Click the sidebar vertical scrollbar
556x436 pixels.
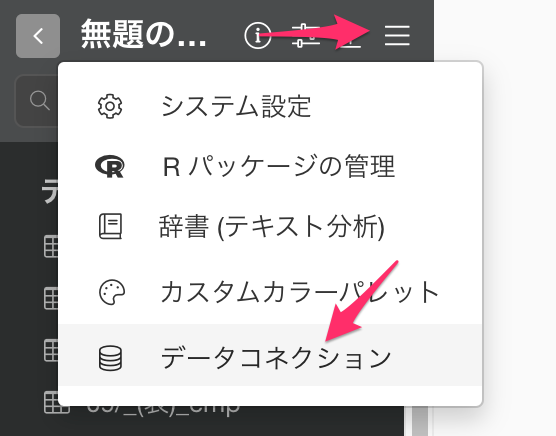pyautogui.click(x=421, y=421)
